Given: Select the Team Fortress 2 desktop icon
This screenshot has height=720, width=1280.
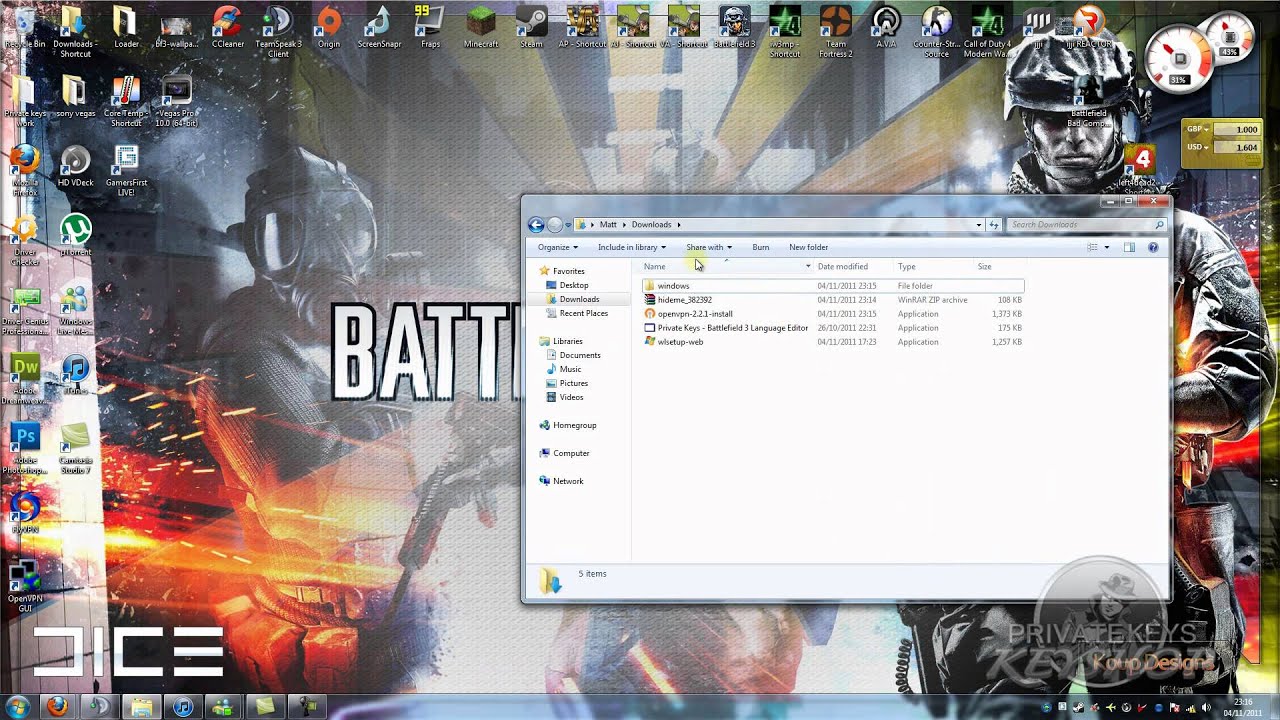Looking at the screenshot, I should click(x=836, y=30).
